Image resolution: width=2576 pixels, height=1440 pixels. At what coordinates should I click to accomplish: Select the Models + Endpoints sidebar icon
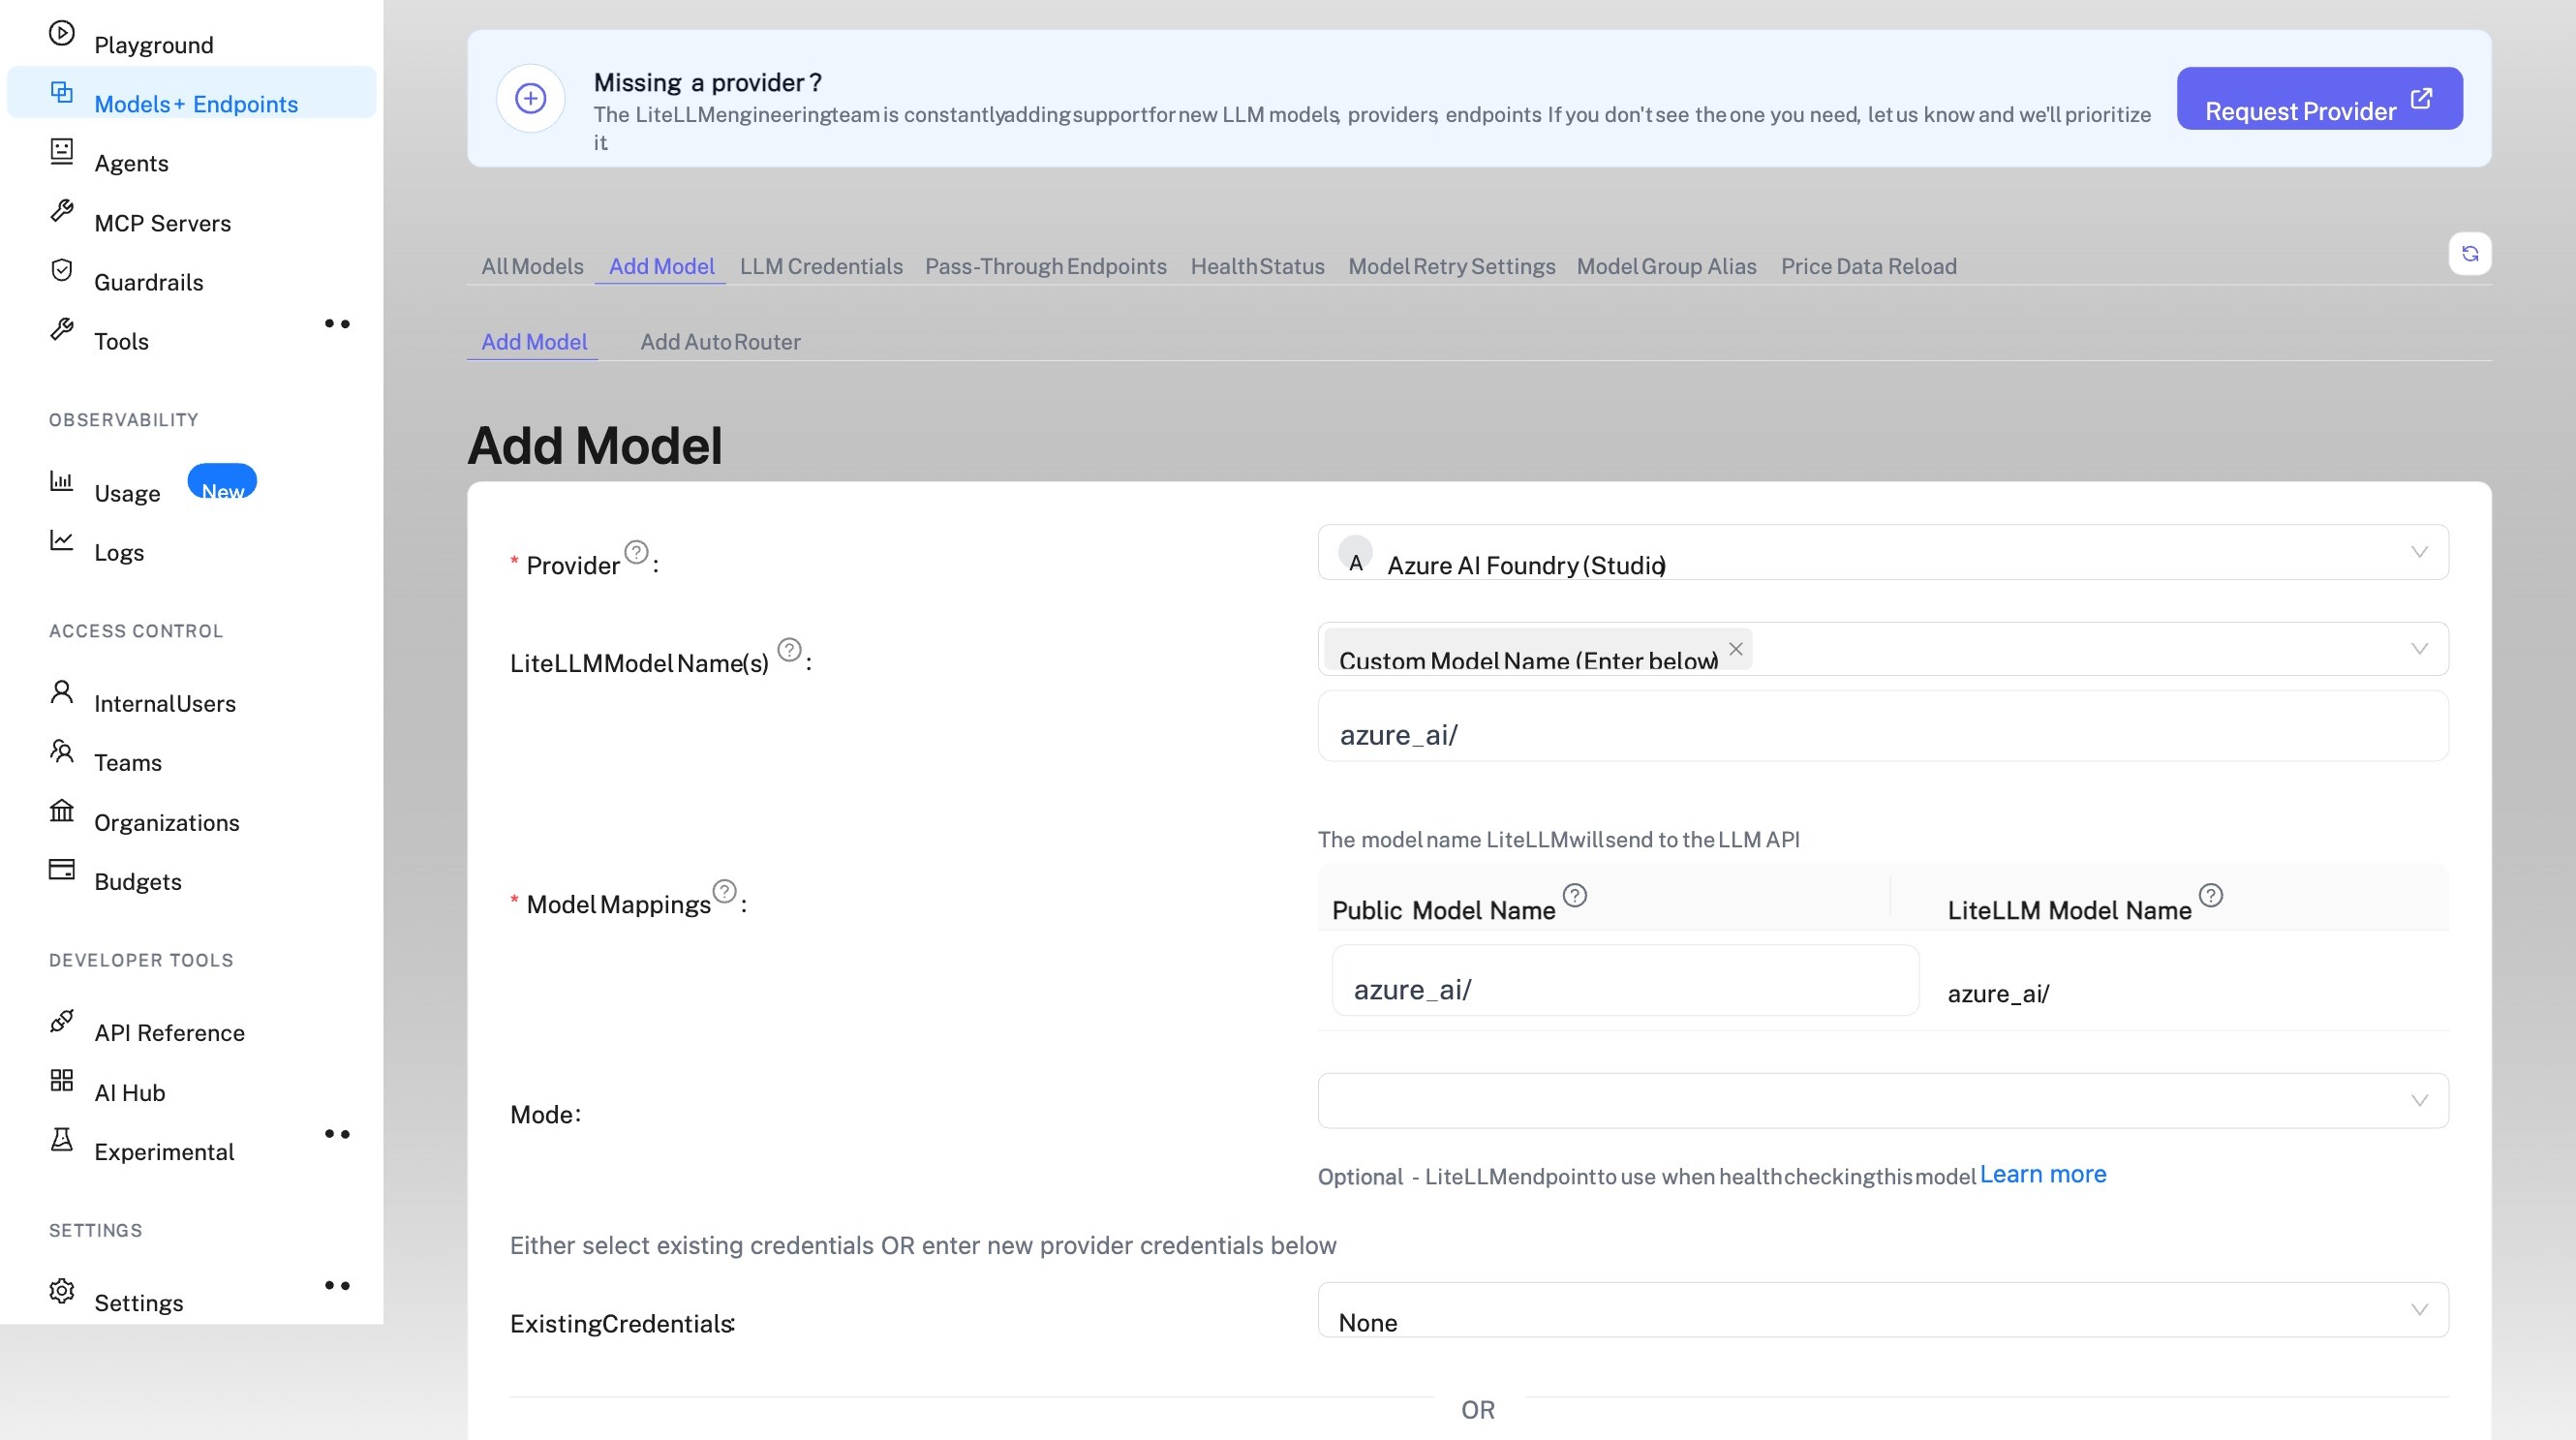coord(61,92)
